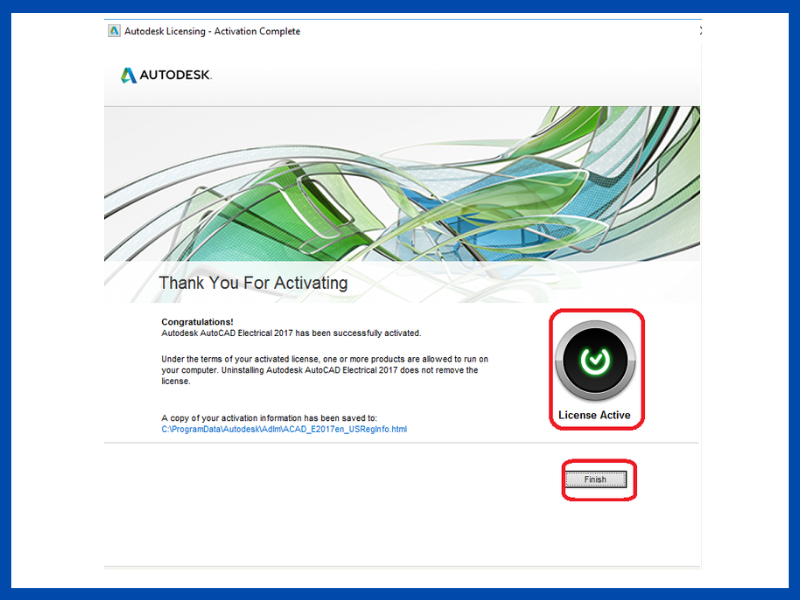Open the ACAD_E2017en_USRegInfo.html file link

(x=284, y=429)
